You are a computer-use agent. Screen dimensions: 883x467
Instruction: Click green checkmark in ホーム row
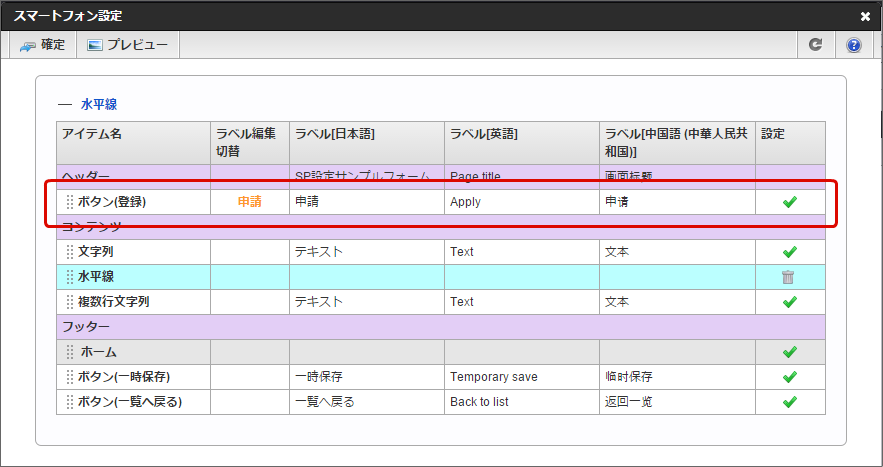(789, 352)
